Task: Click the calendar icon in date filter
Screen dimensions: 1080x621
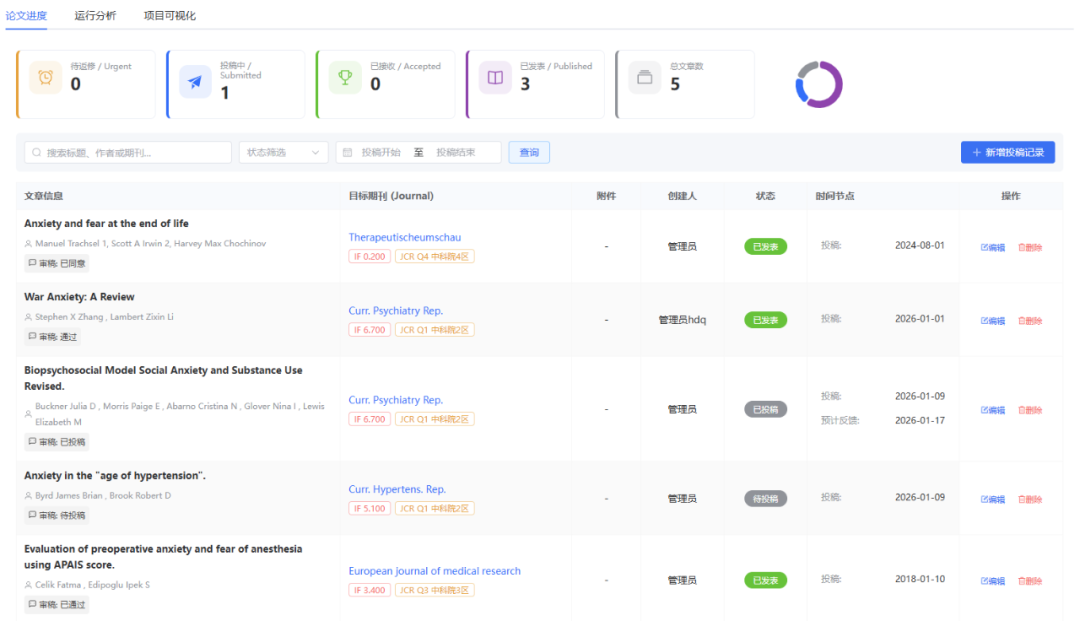Action: pyautogui.click(x=347, y=153)
